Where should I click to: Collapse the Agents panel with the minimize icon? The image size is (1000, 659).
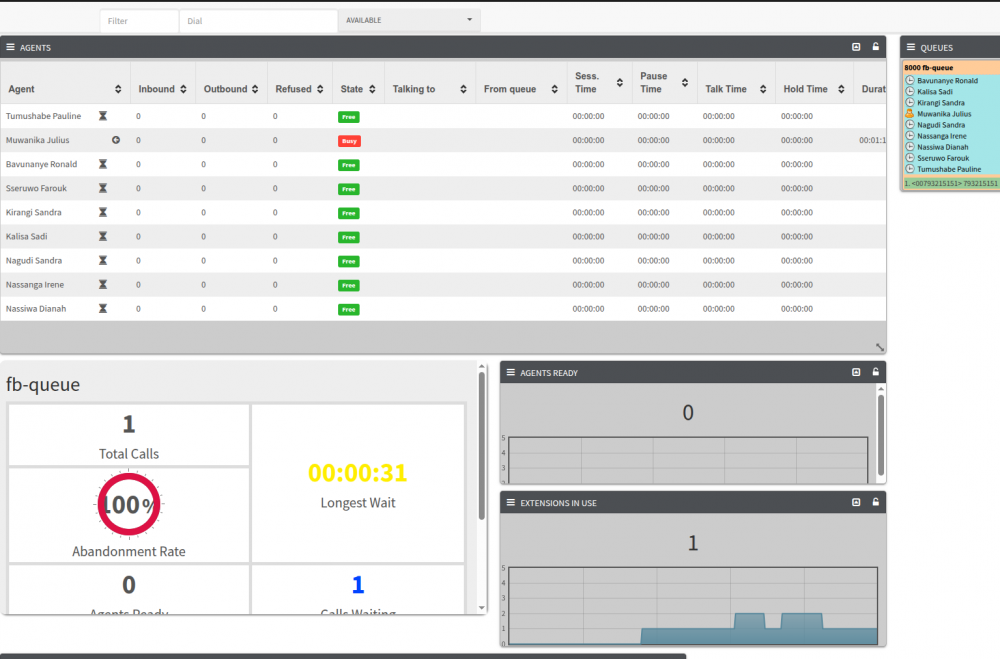856,47
